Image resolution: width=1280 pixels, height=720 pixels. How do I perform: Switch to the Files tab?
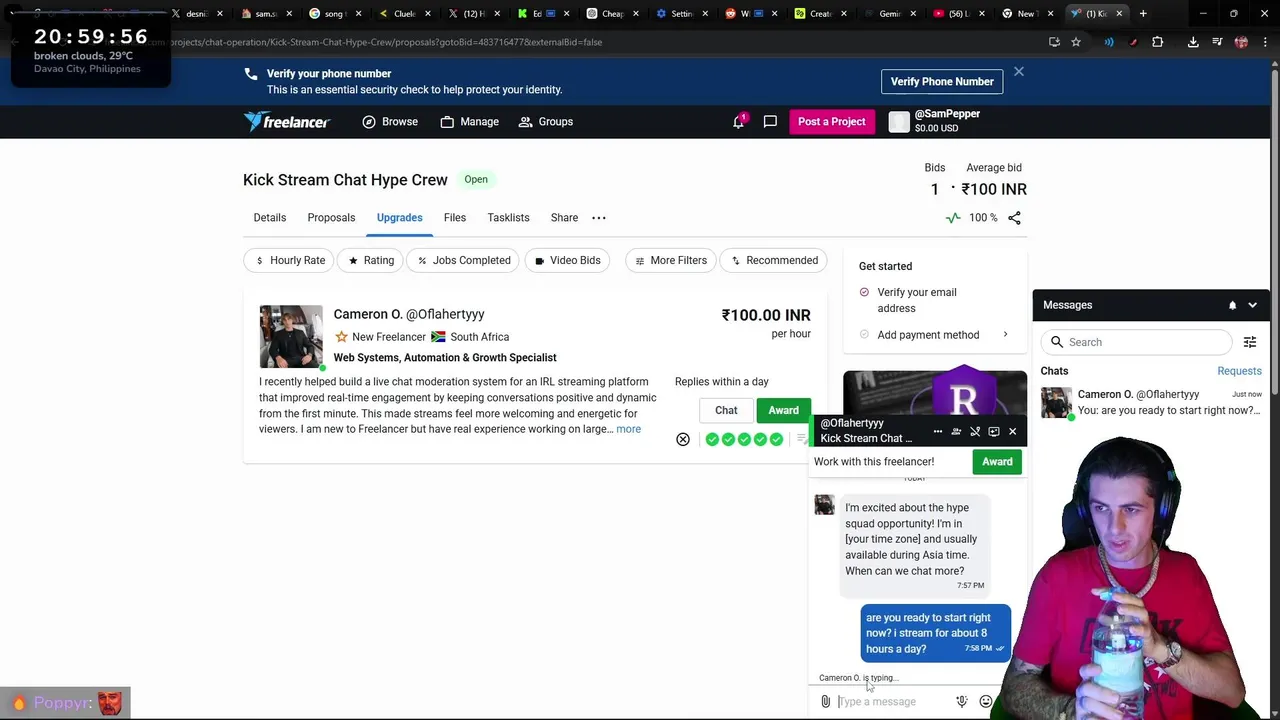(455, 218)
